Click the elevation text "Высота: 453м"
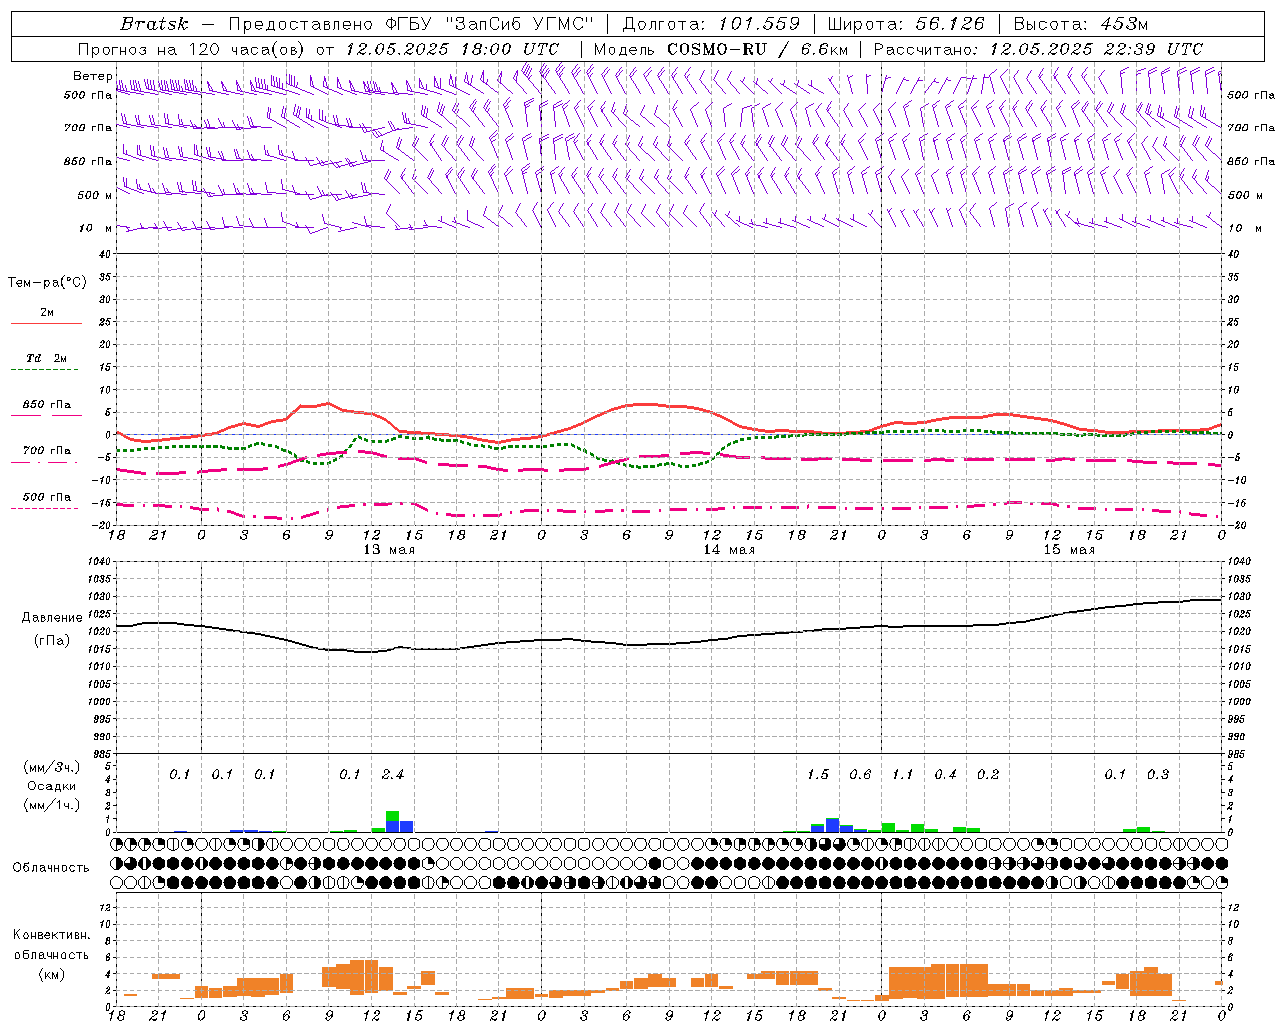Viewport: 1280px width, 1024px height. pyautogui.click(x=1080, y=24)
